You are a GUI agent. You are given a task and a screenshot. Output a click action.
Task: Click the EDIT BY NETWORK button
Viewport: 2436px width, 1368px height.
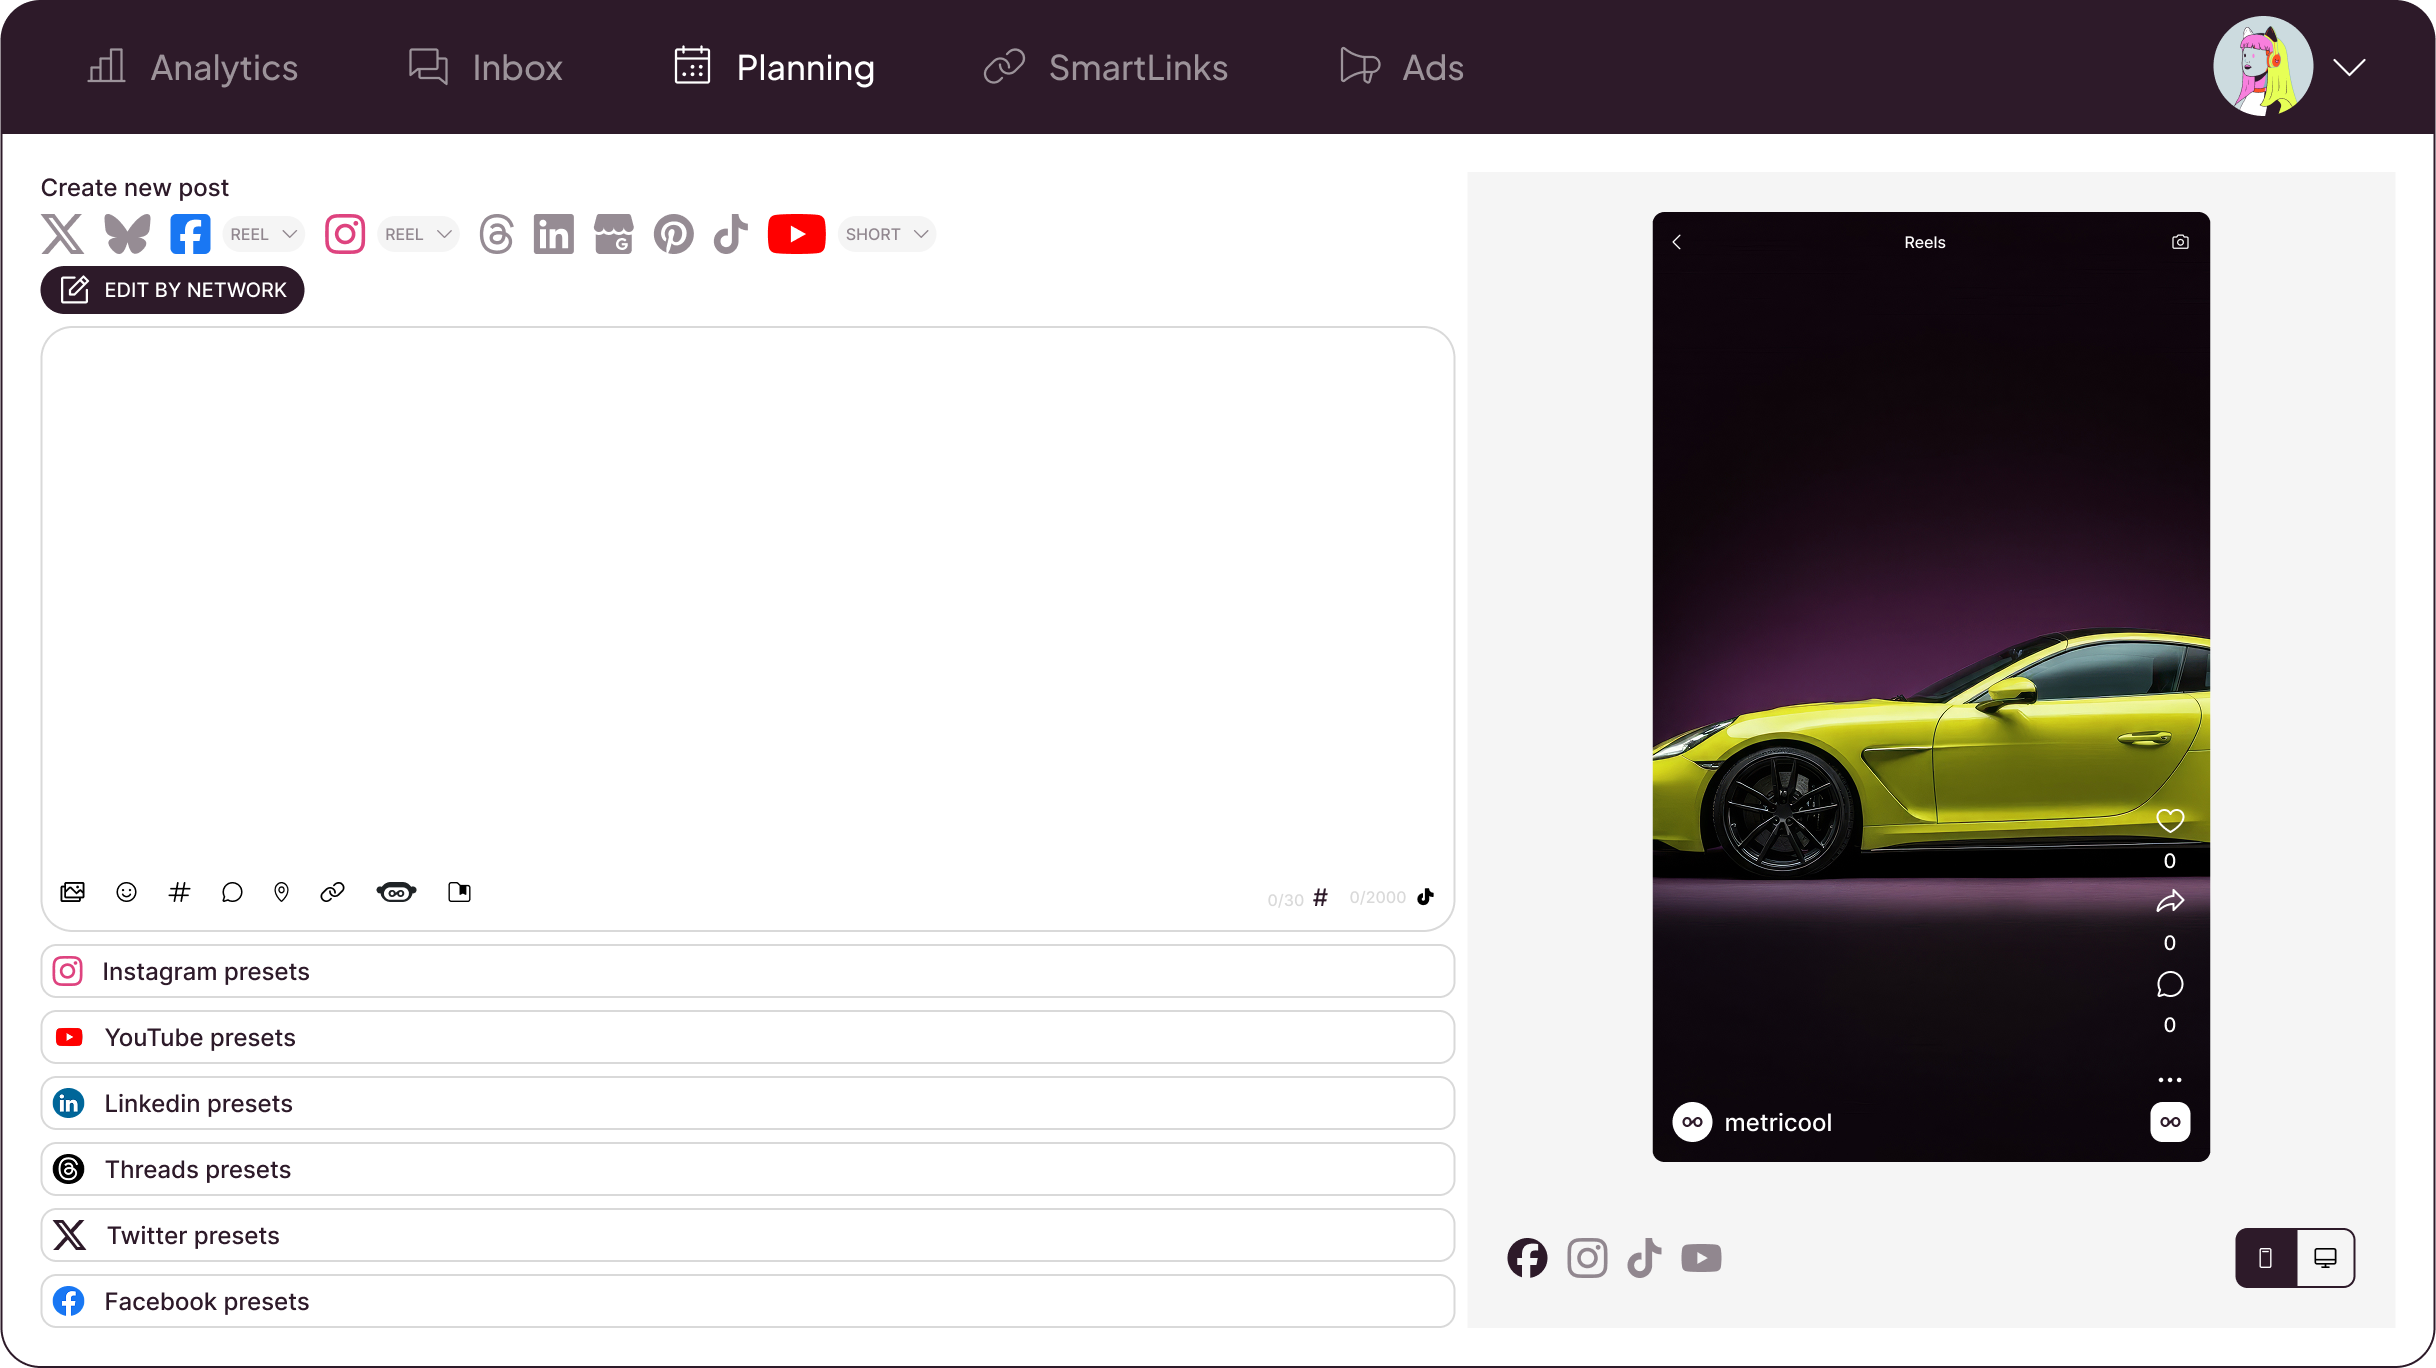(172, 290)
